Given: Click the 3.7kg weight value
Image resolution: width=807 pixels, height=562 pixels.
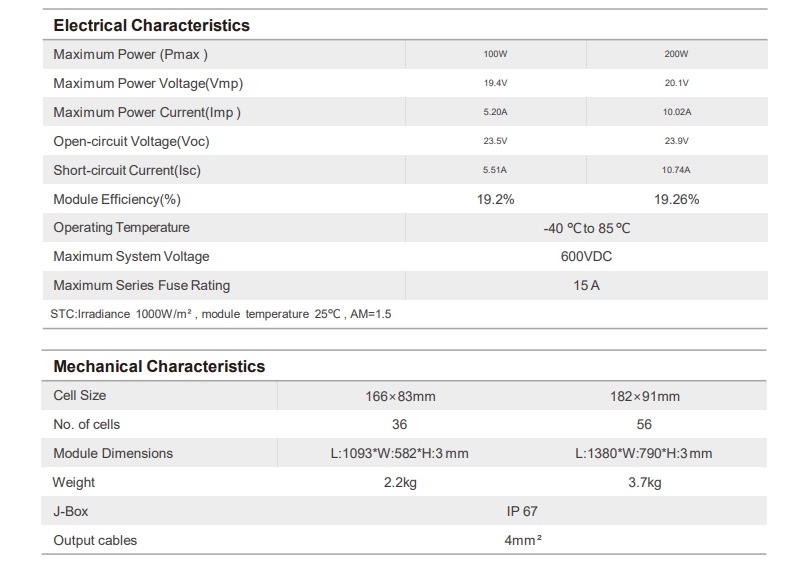Looking at the screenshot, I should (644, 483).
